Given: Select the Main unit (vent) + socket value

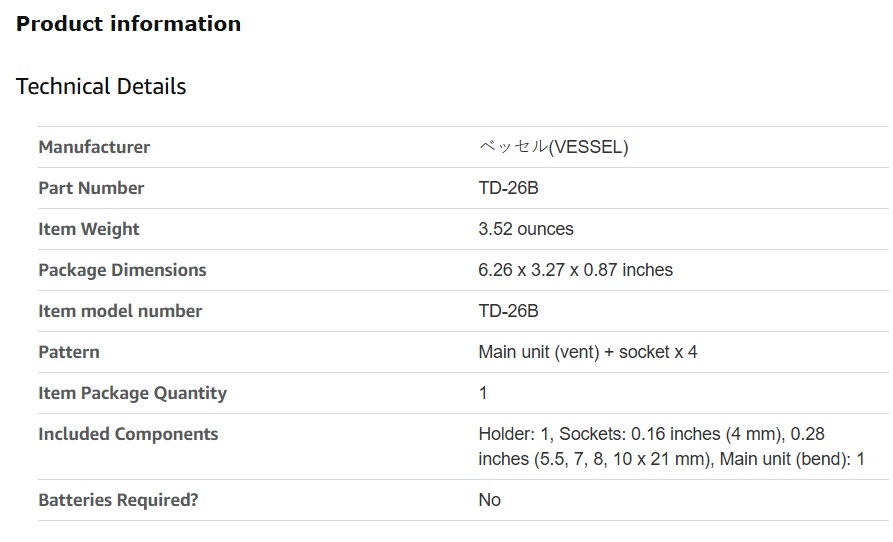Looking at the screenshot, I should 587,352.
